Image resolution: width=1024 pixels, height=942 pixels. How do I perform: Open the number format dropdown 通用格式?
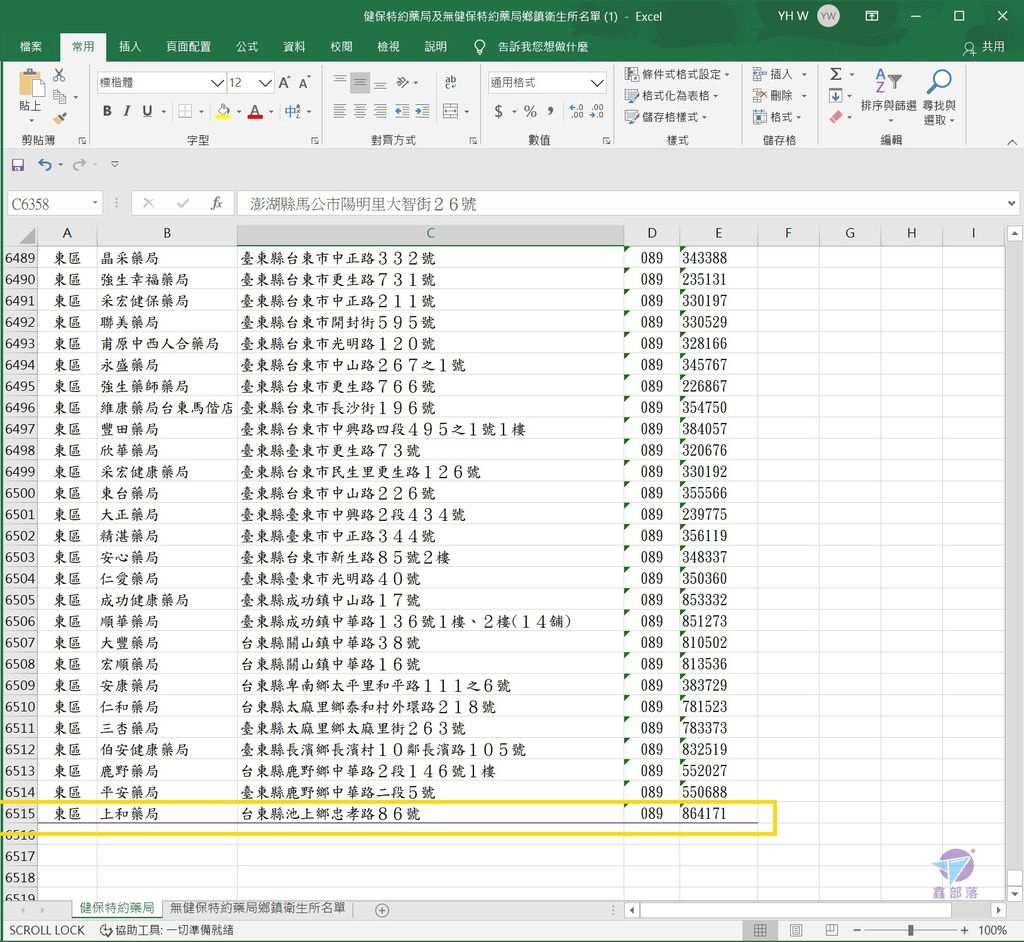(x=597, y=83)
